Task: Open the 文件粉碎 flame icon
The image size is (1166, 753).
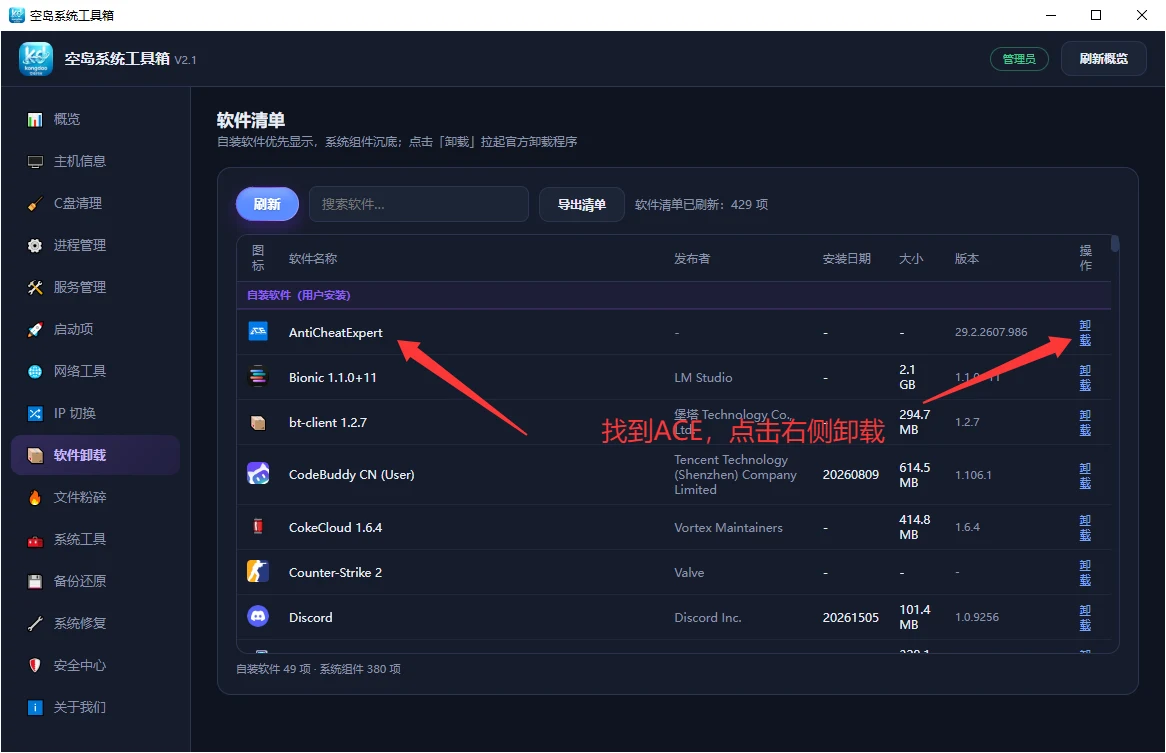Action: click(x=35, y=497)
